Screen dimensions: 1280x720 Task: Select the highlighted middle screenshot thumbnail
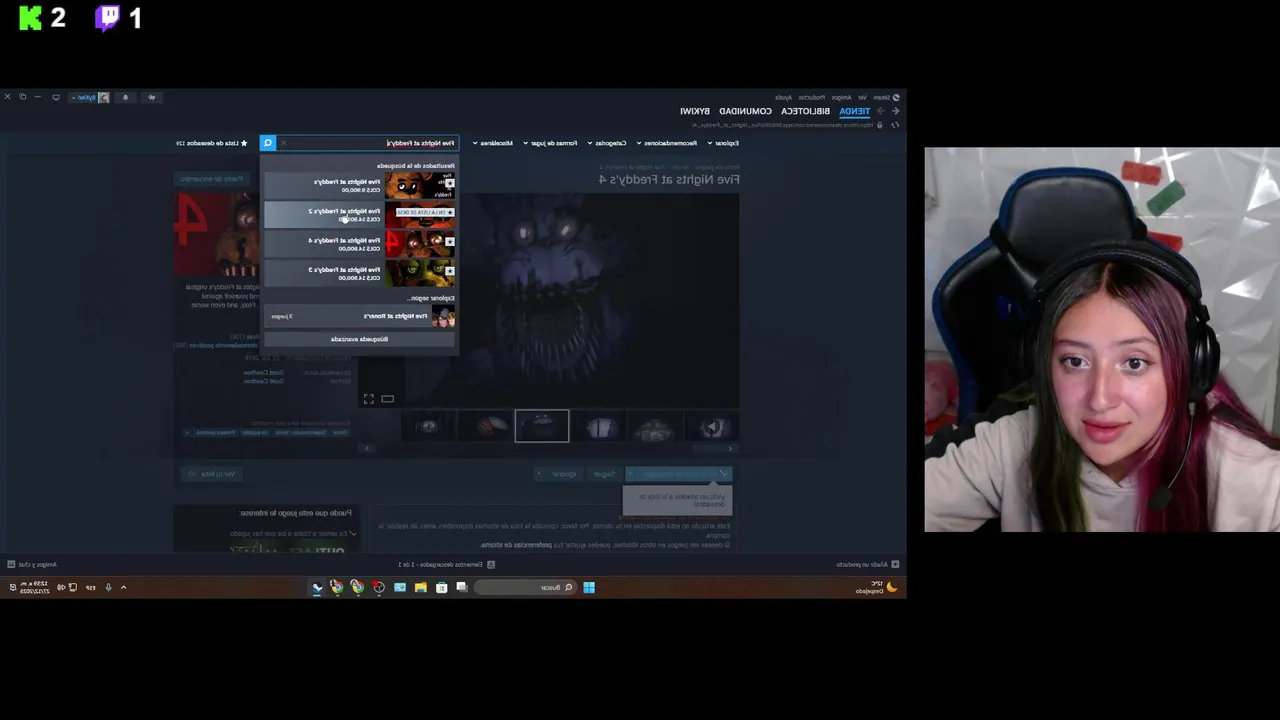point(542,426)
